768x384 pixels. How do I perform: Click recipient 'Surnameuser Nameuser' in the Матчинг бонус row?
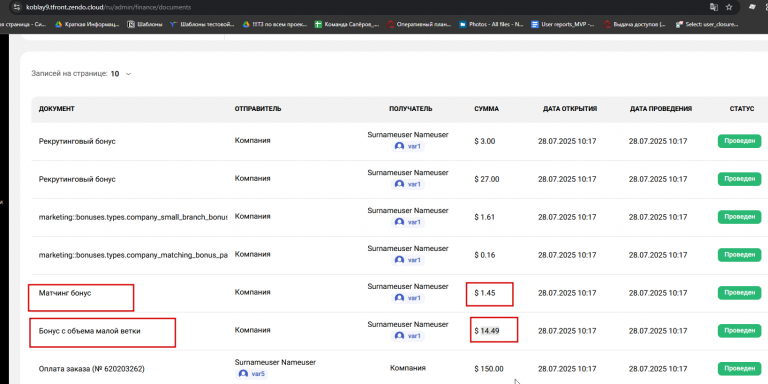(408, 287)
